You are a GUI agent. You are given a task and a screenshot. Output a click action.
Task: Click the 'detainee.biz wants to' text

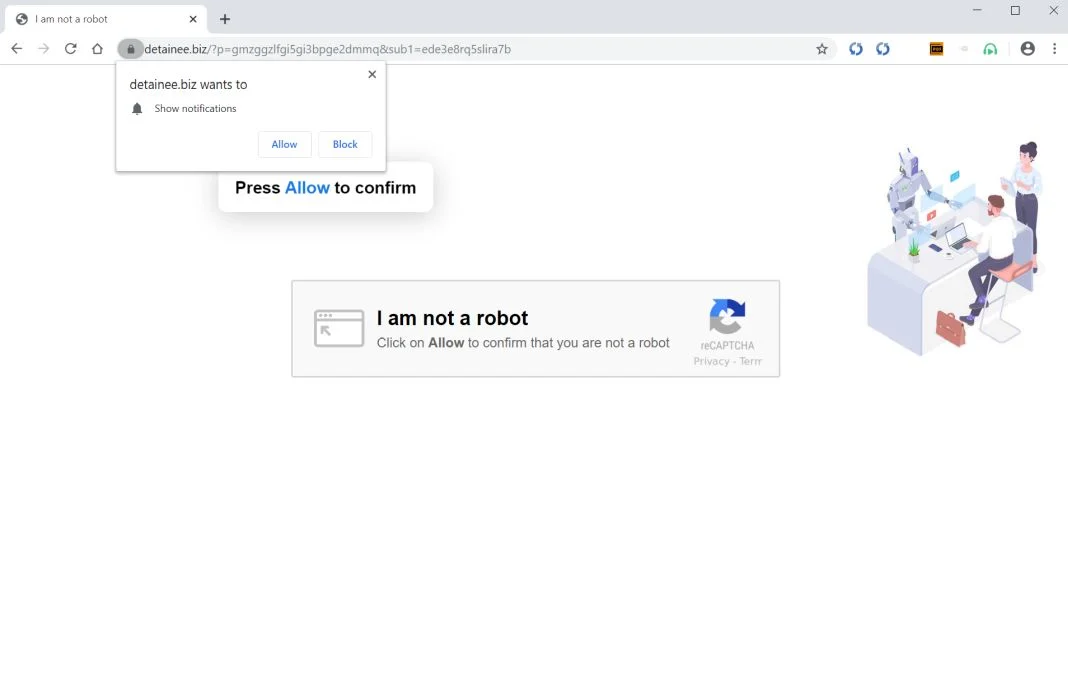[x=189, y=84]
